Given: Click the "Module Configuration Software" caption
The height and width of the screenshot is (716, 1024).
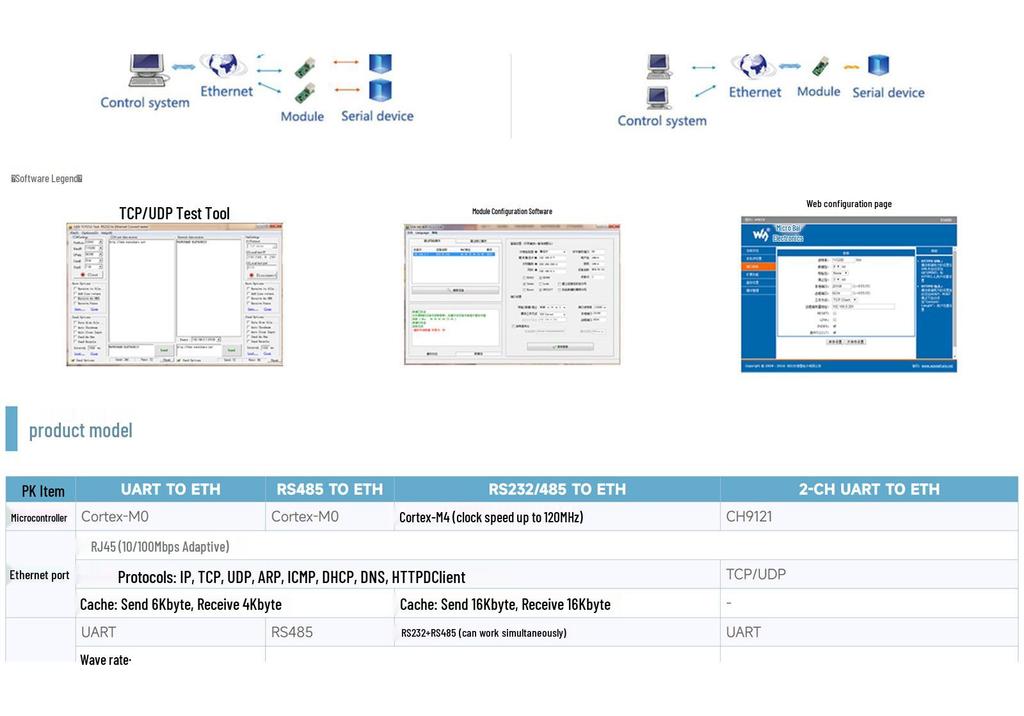Looking at the screenshot, I should 512,212.
